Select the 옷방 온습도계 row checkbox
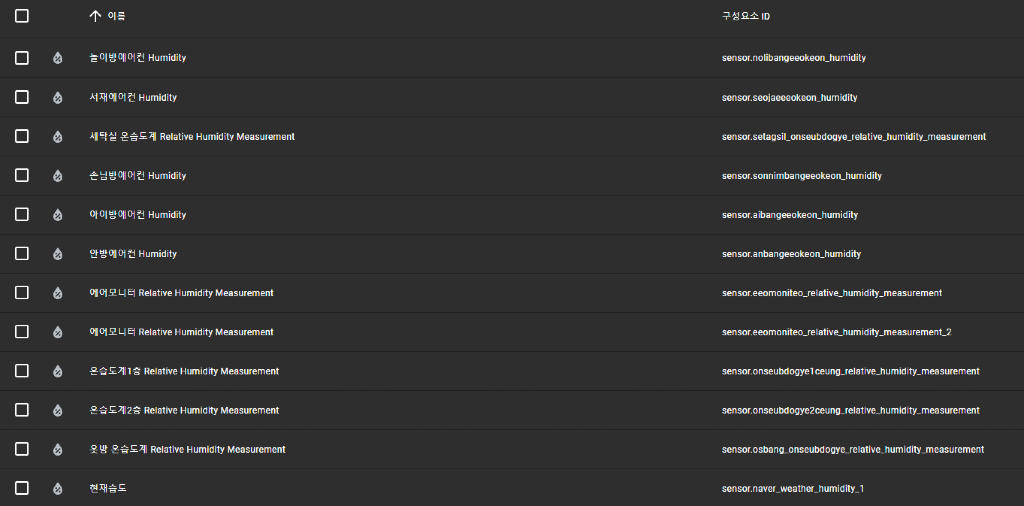This screenshot has width=1024, height=506. point(22,449)
